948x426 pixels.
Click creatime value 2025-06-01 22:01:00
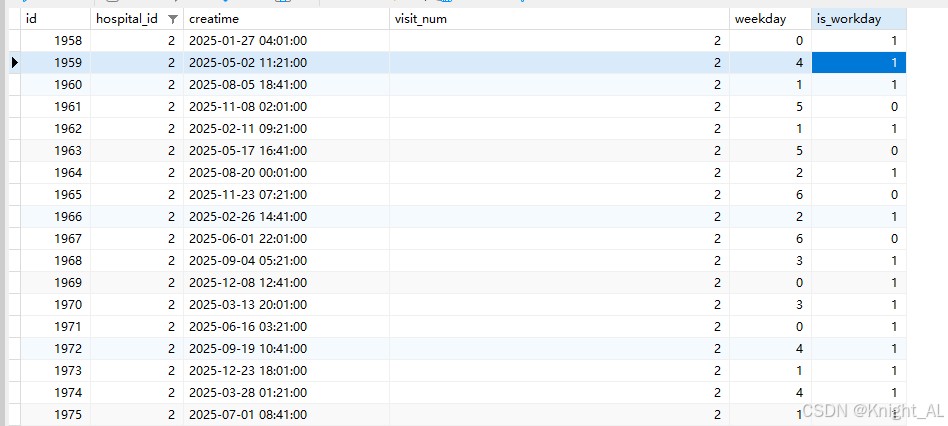point(248,239)
